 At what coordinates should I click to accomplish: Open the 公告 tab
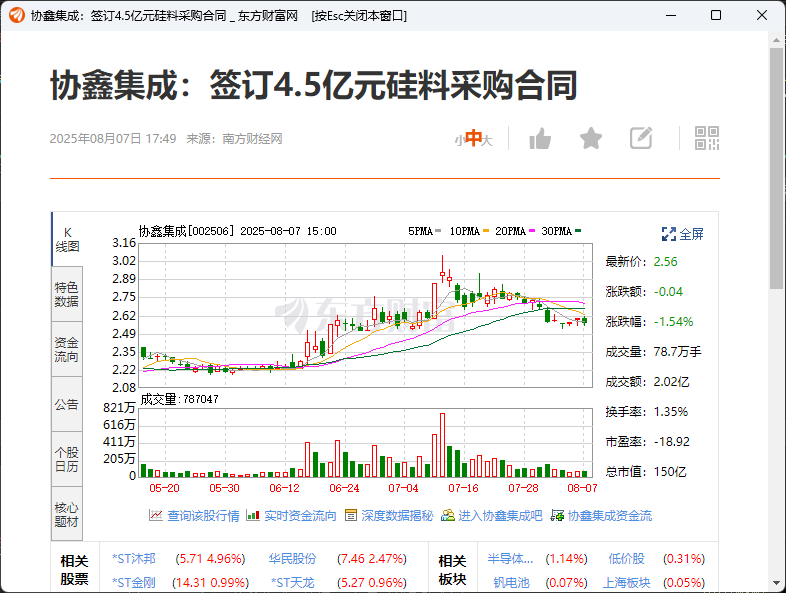click(67, 404)
